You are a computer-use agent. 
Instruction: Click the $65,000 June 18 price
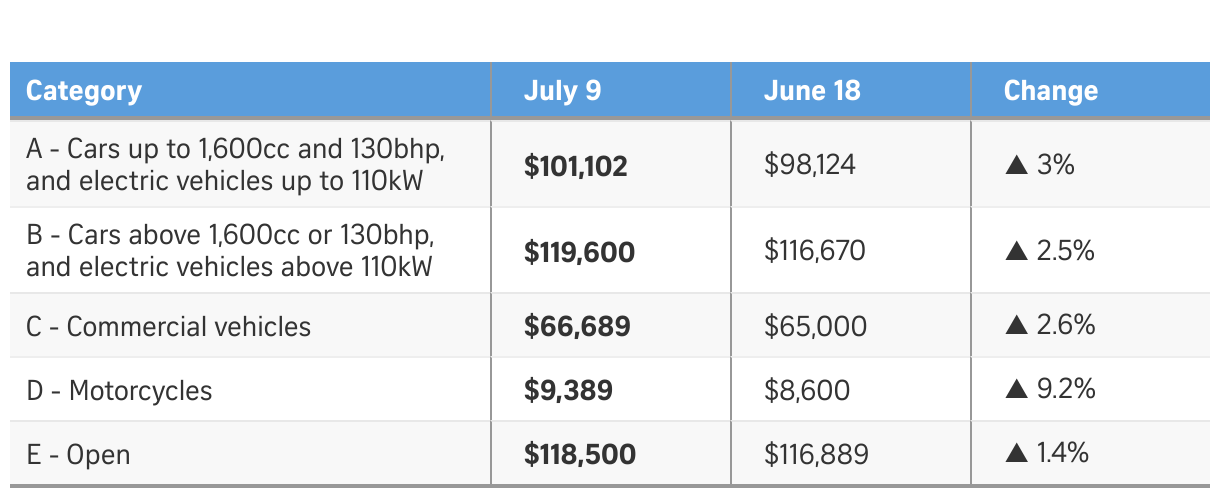tap(815, 326)
